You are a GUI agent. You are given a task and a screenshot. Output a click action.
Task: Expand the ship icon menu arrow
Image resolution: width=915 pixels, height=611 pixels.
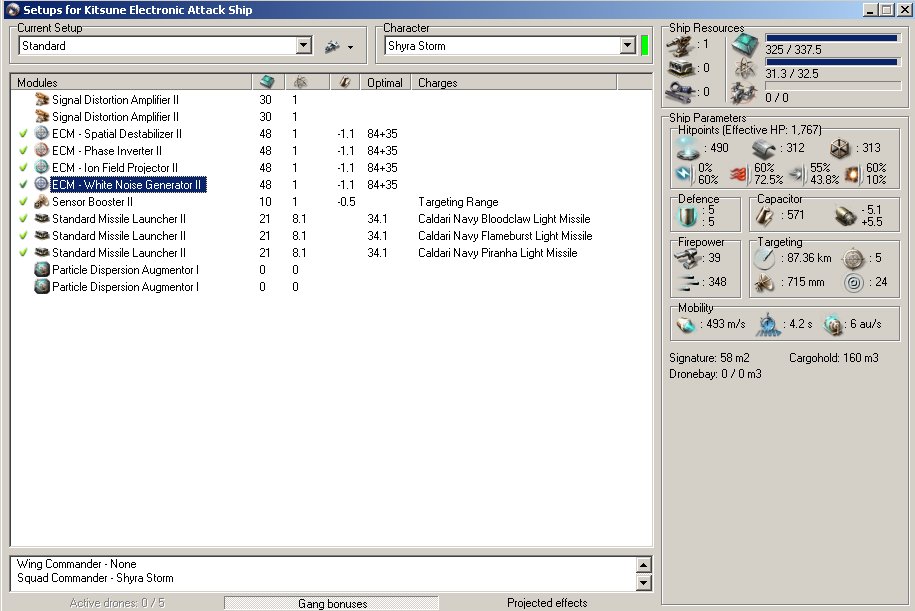tap(350, 47)
